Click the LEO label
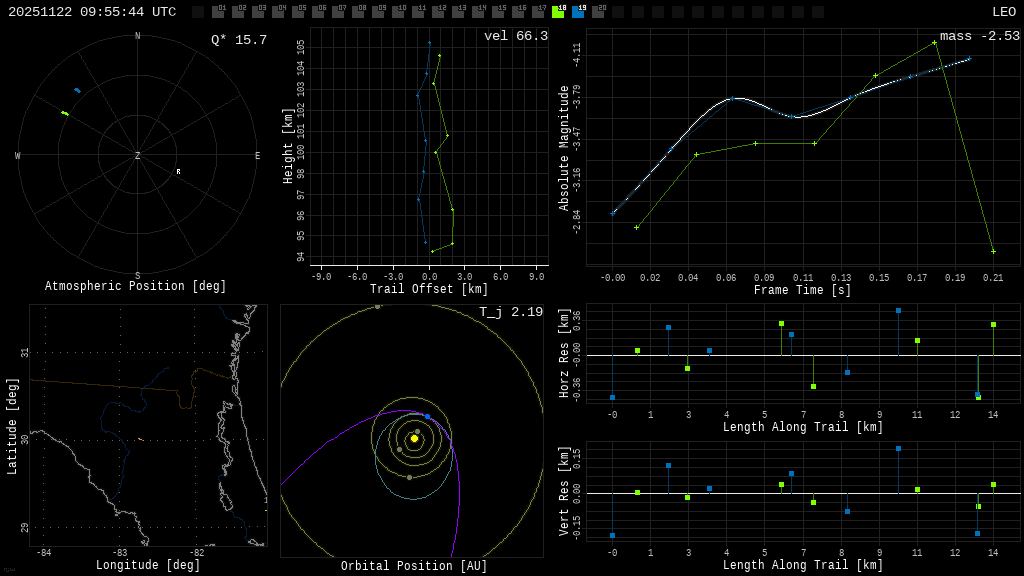 tap(1004, 12)
